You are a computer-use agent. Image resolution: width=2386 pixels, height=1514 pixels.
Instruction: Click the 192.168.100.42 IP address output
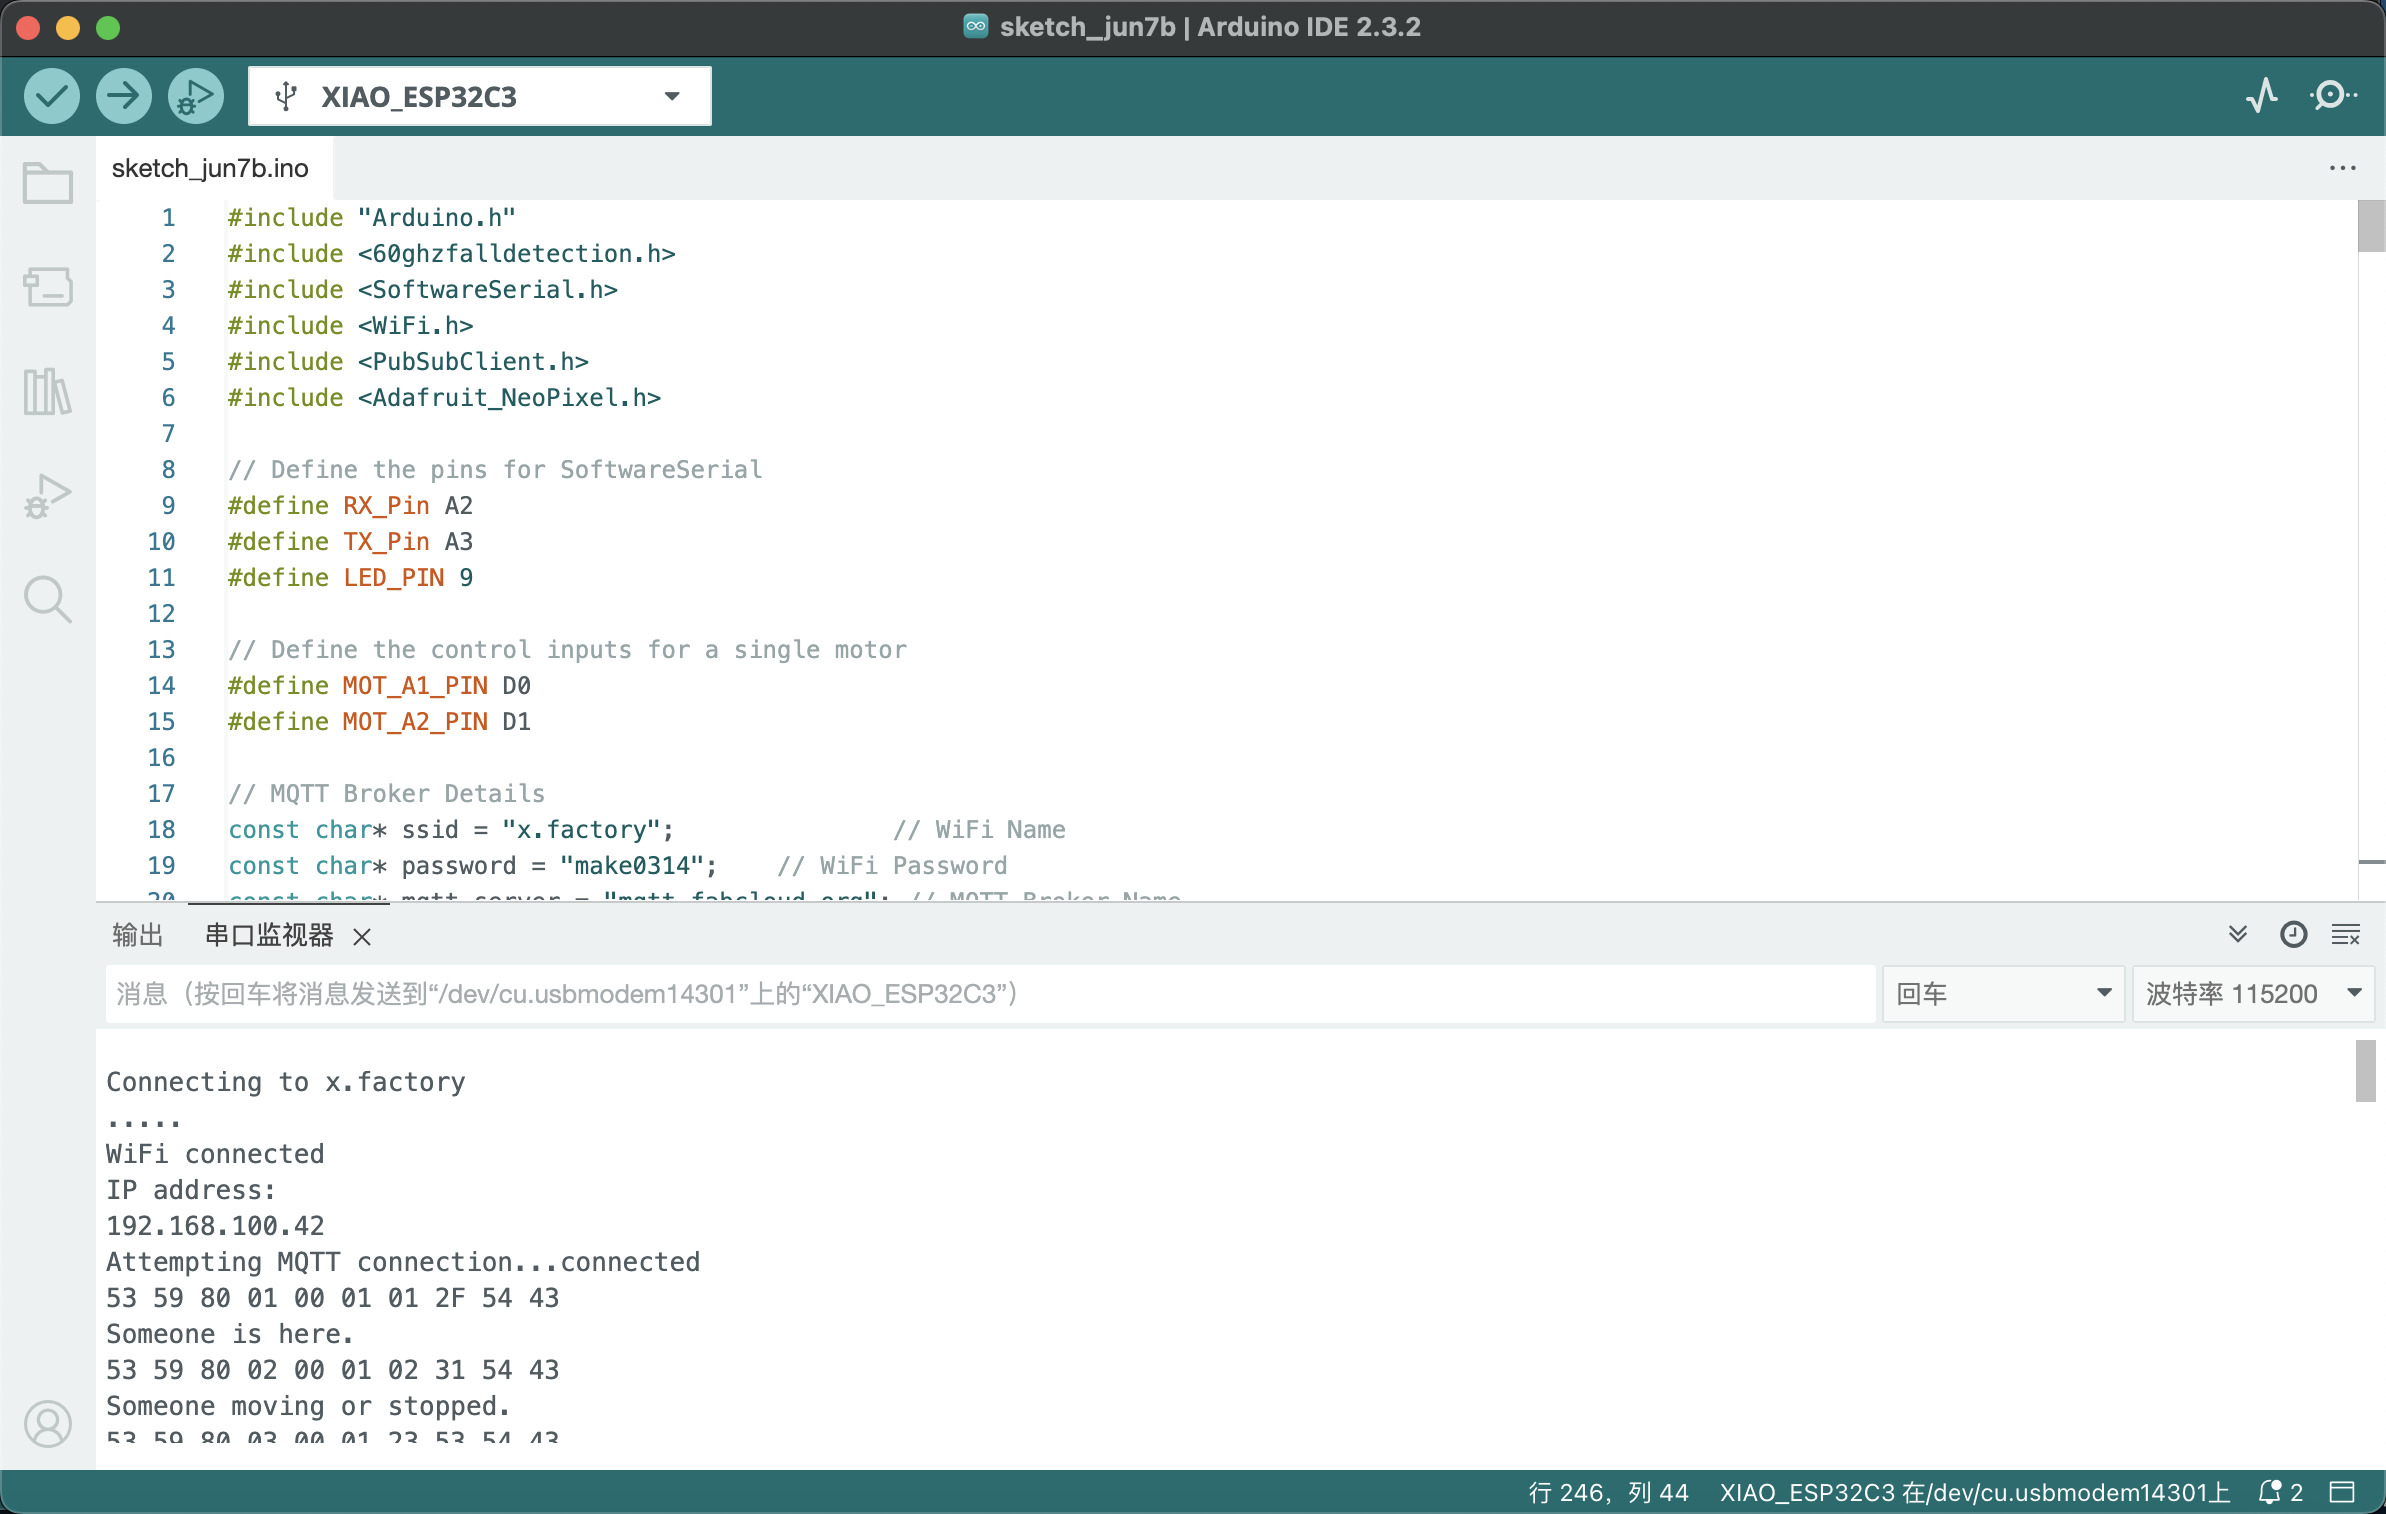[215, 1226]
